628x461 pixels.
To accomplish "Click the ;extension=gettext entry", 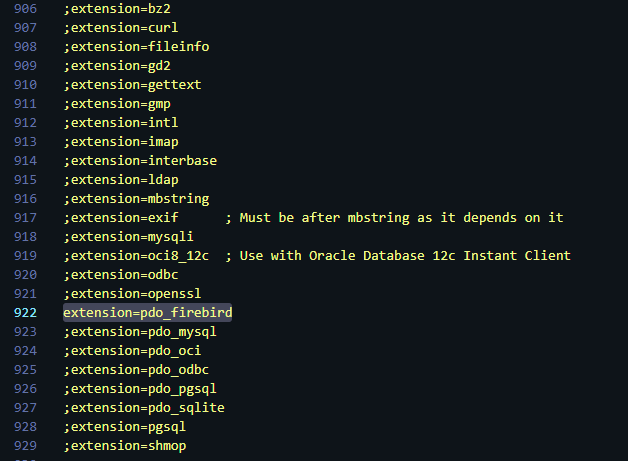I will point(132,85).
